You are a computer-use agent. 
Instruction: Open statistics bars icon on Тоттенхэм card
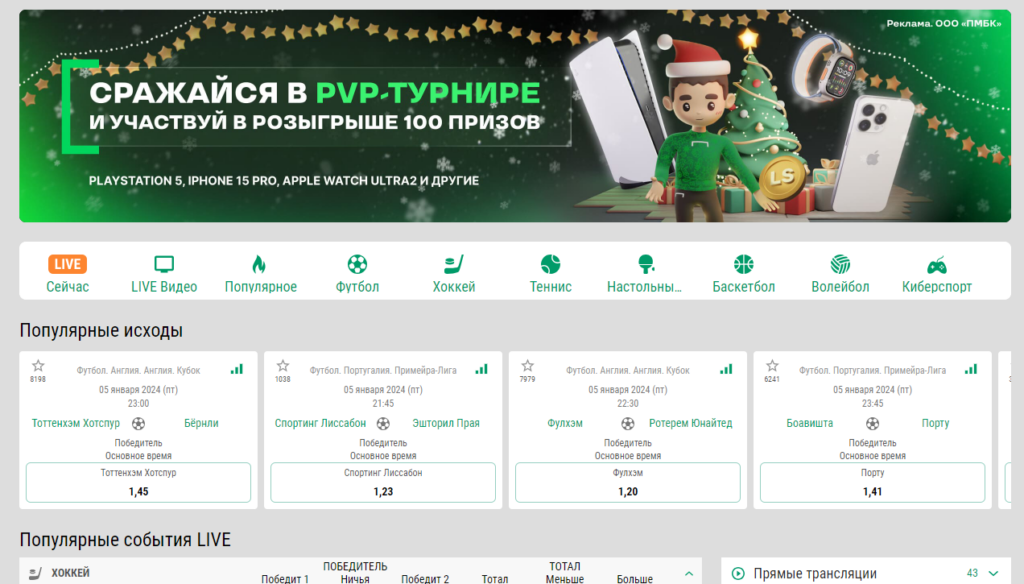237,369
